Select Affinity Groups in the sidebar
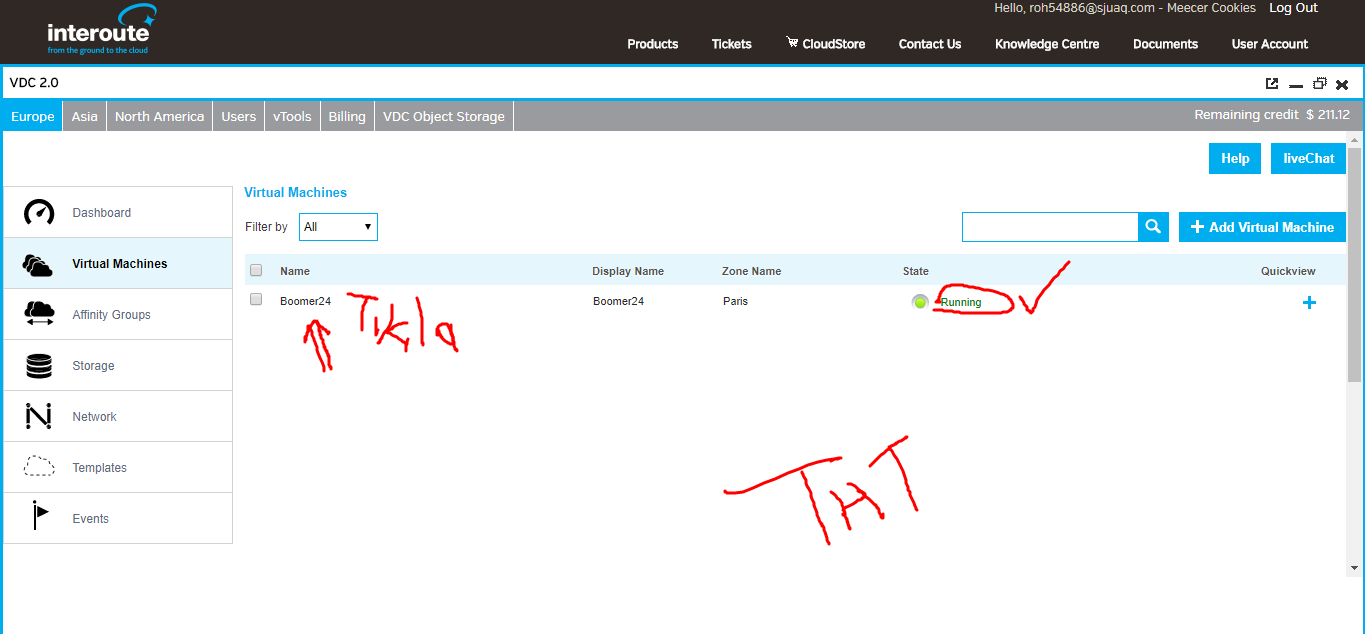Viewport: 1365px width, 634px height. (x=118, y=314)
